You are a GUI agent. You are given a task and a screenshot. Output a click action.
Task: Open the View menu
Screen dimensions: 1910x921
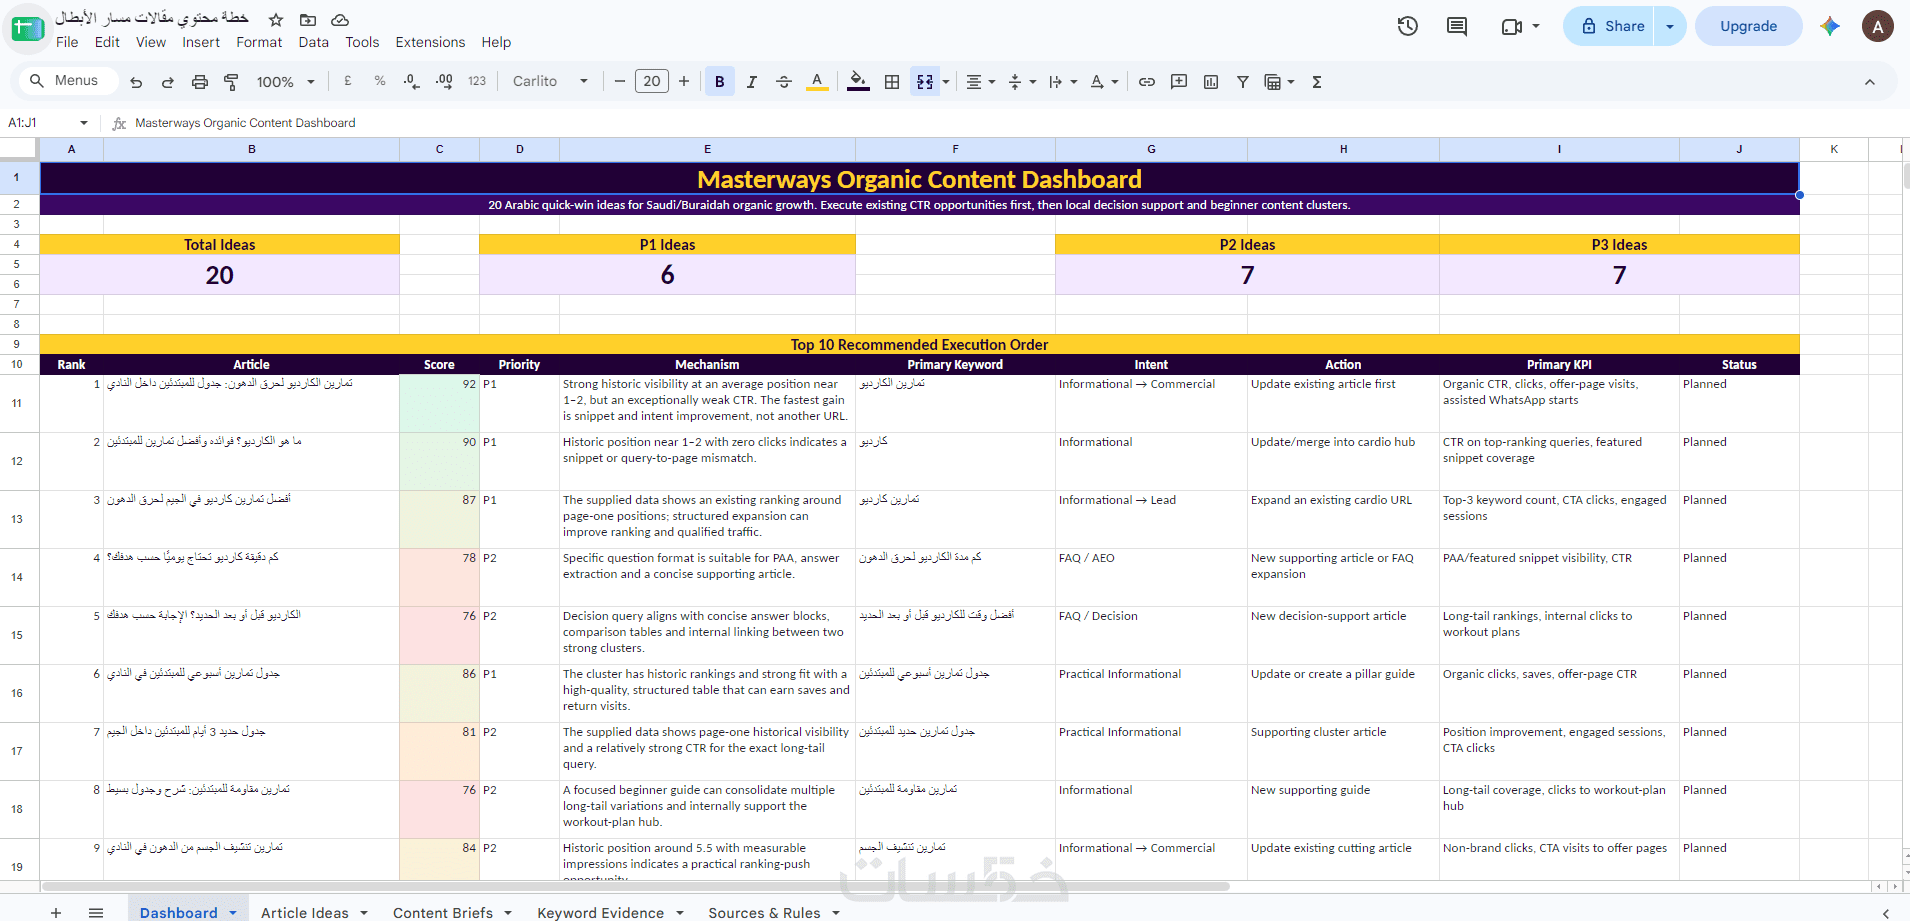151,42
